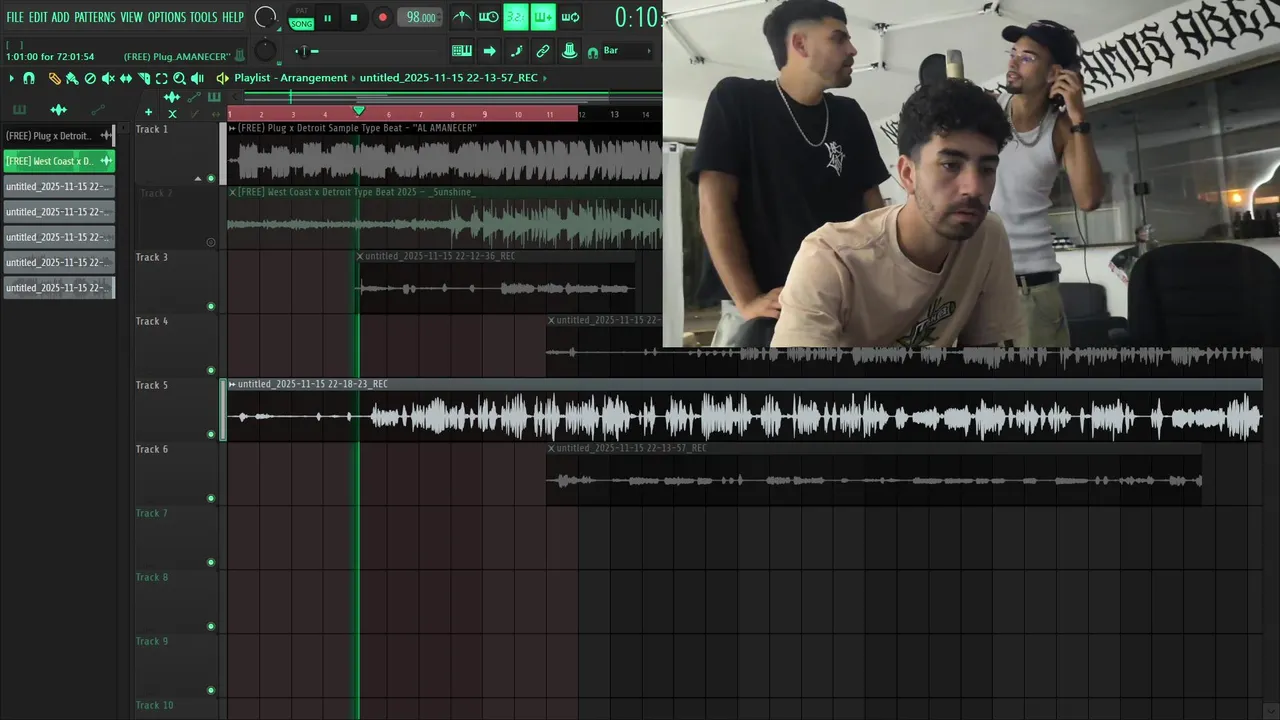Pause playback with the pause button
1280x720 pixels.
(x=327, y=17)
